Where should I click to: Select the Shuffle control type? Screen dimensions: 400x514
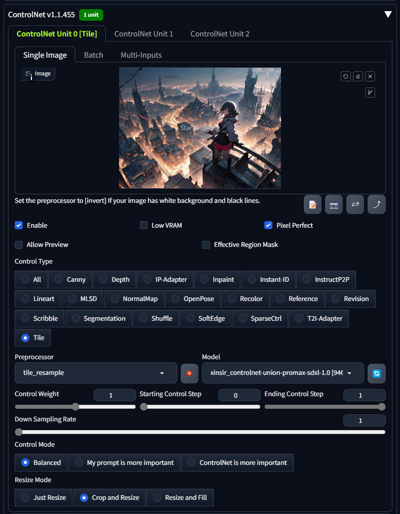pos(156,318)
